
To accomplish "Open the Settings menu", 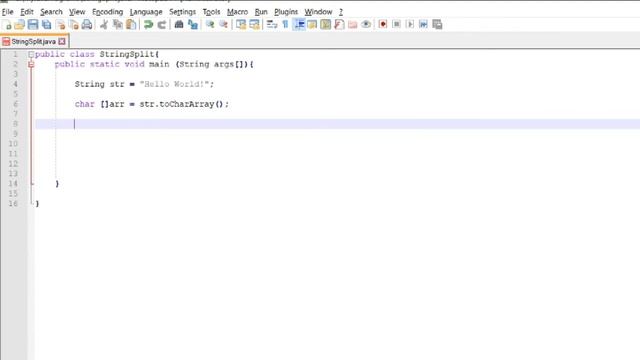I will coord(182,12).
